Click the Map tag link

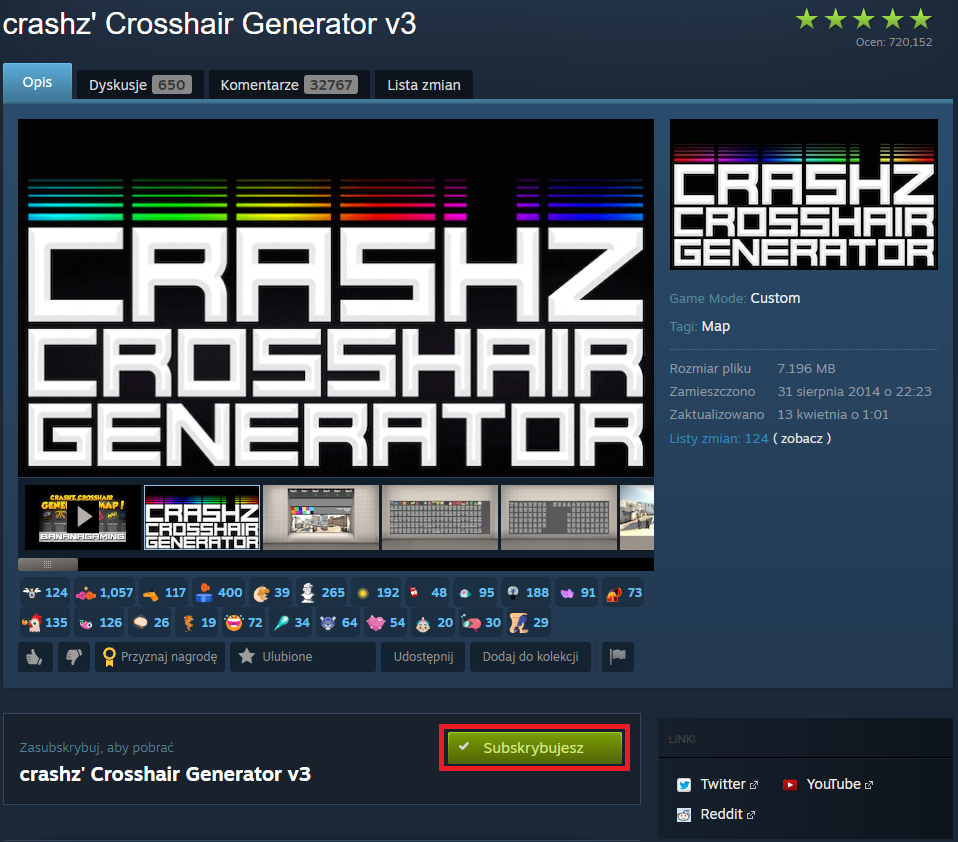pyautogui.click(x=715, y=326)
